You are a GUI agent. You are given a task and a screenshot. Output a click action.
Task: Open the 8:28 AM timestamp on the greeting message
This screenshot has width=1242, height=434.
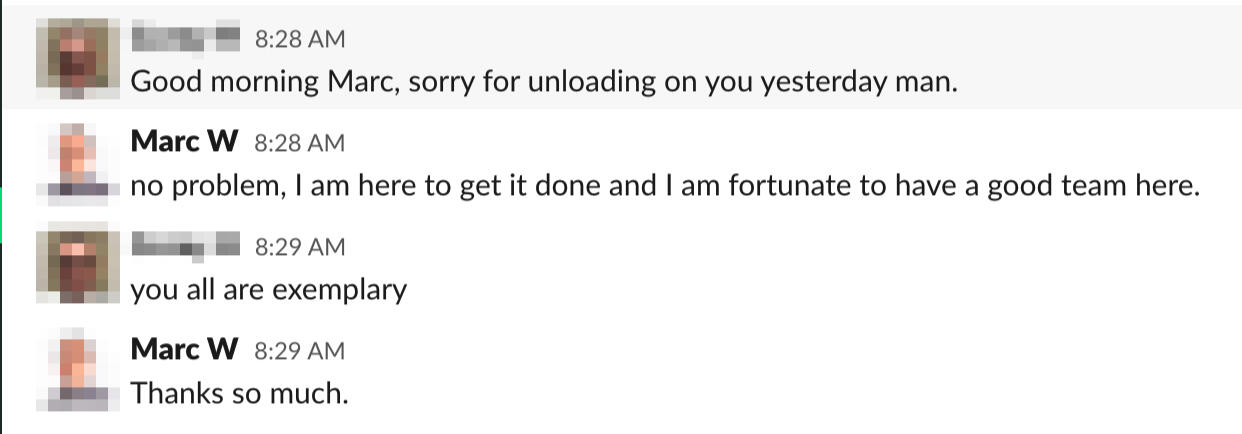[300, 40]
